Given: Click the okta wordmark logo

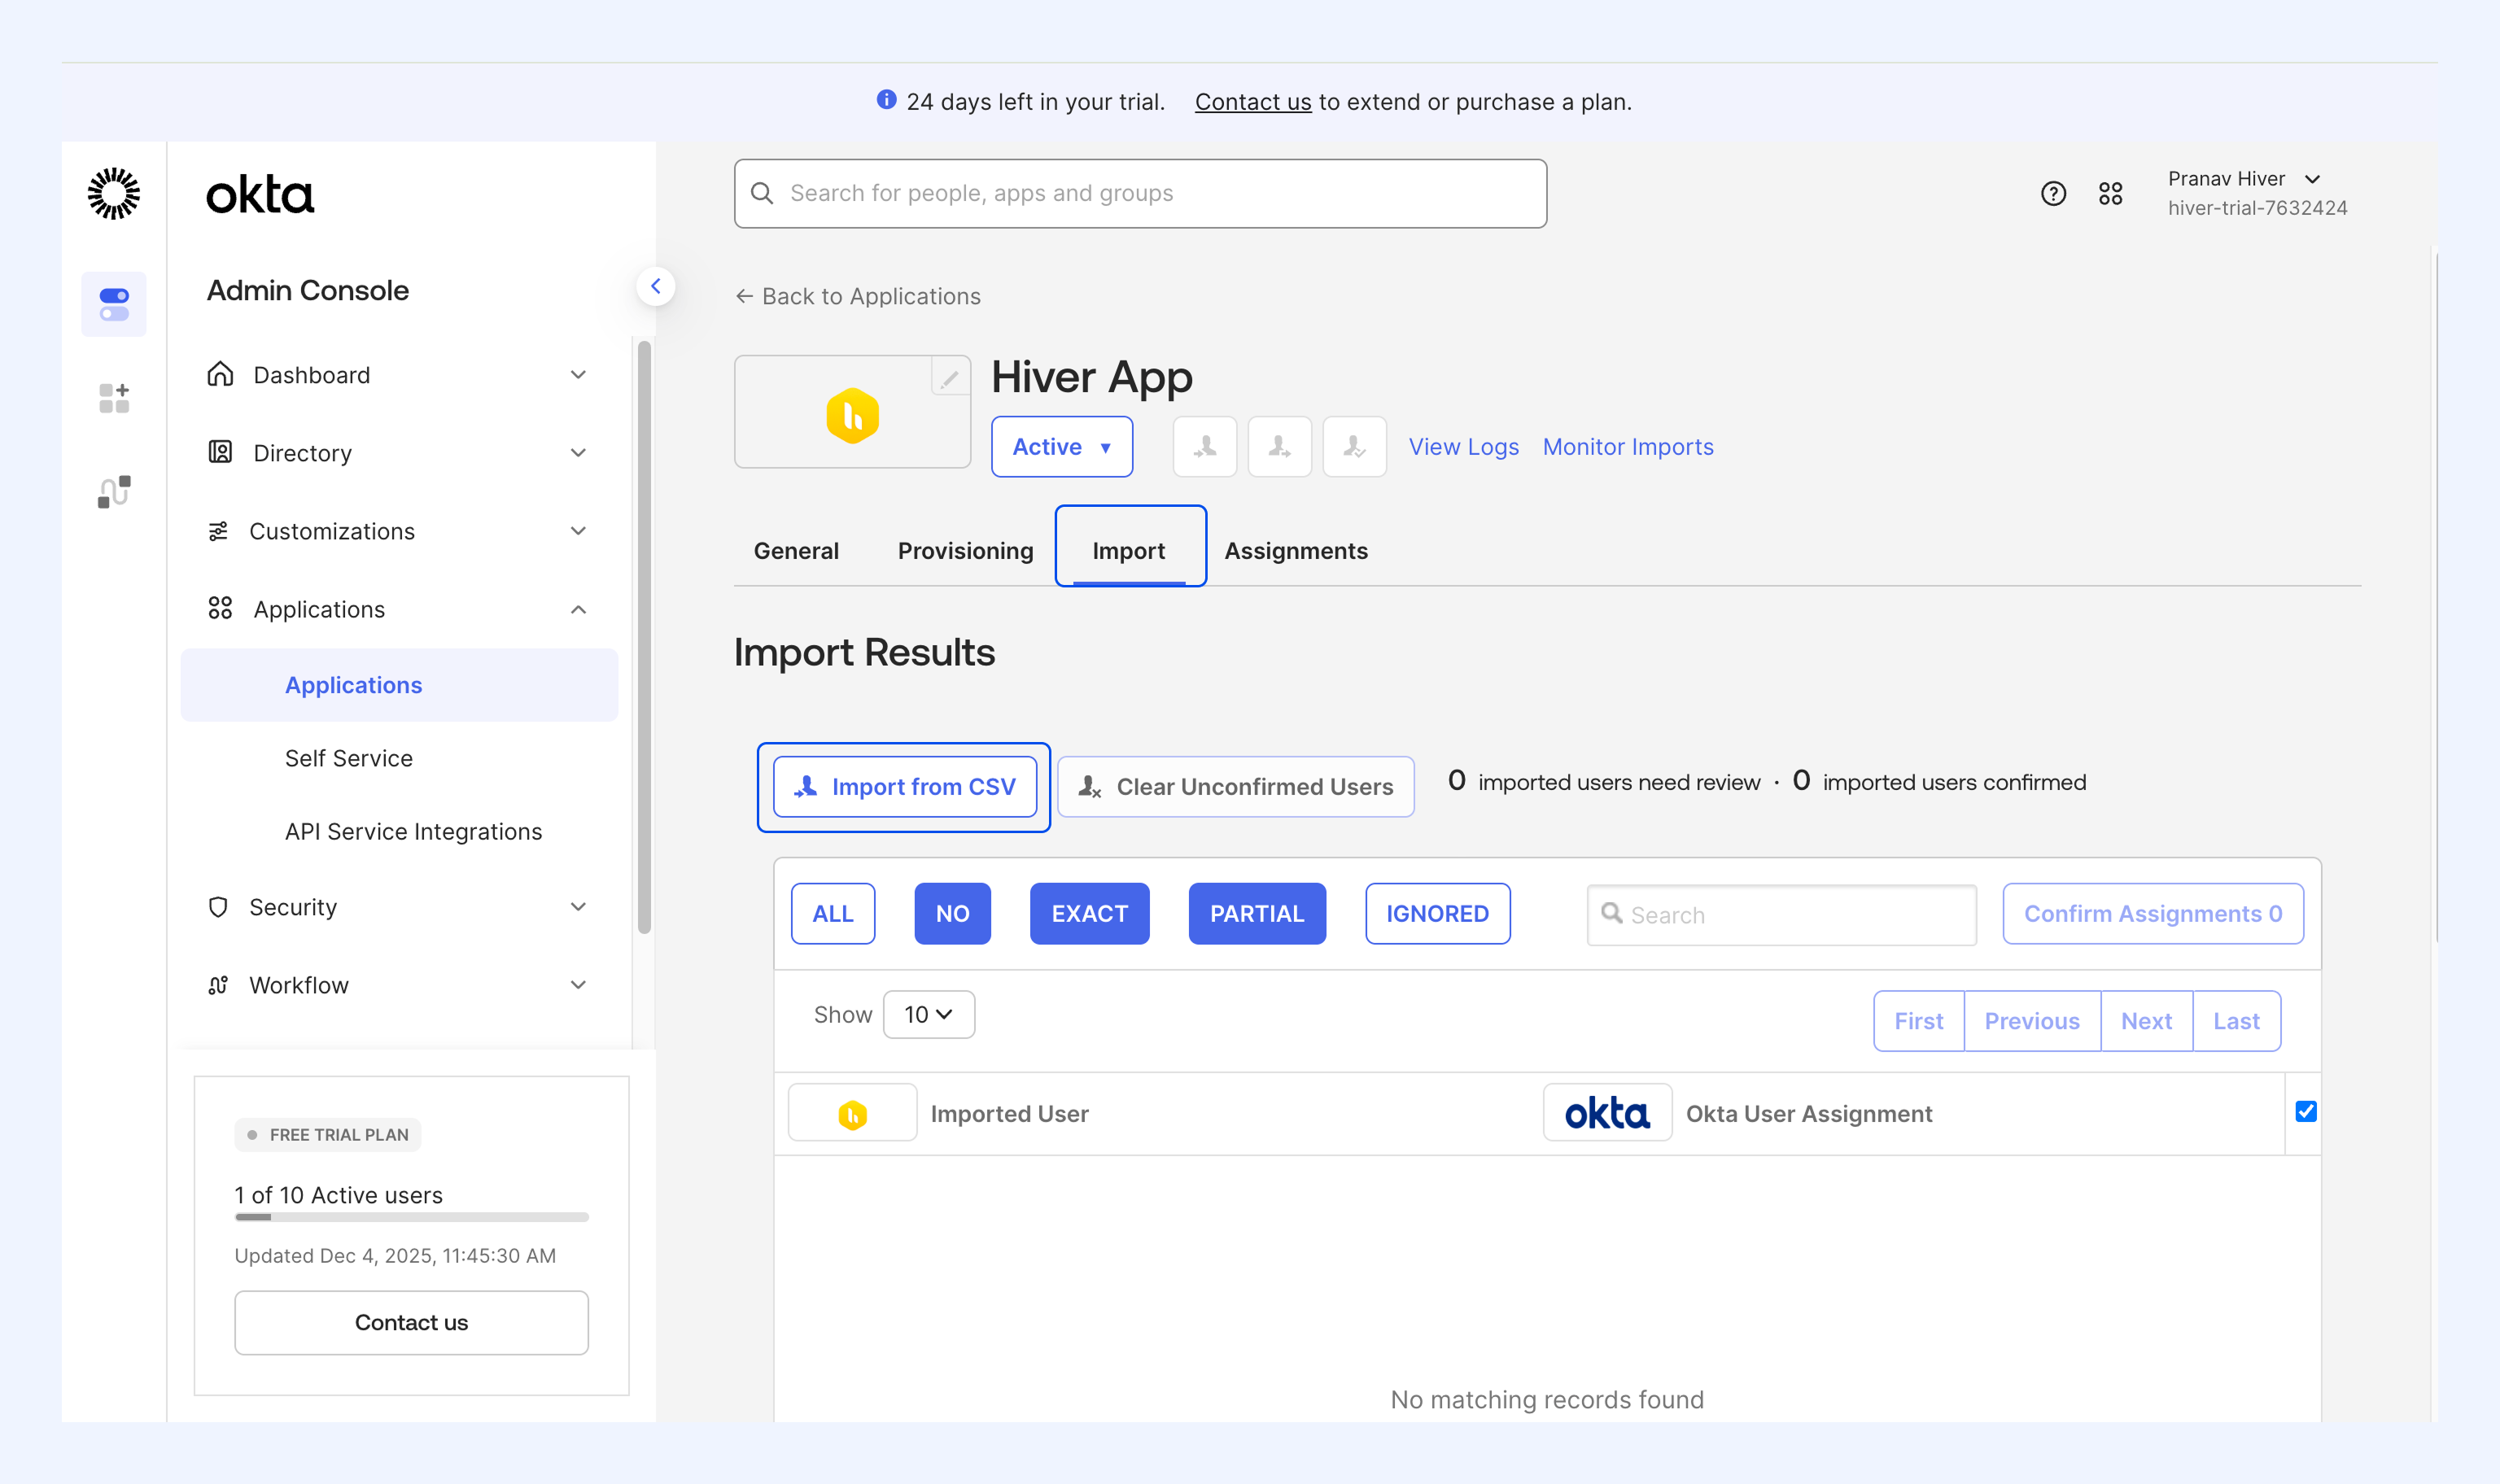Looking at the screenshot, I should pyautogui.click(x=260, y=195).
